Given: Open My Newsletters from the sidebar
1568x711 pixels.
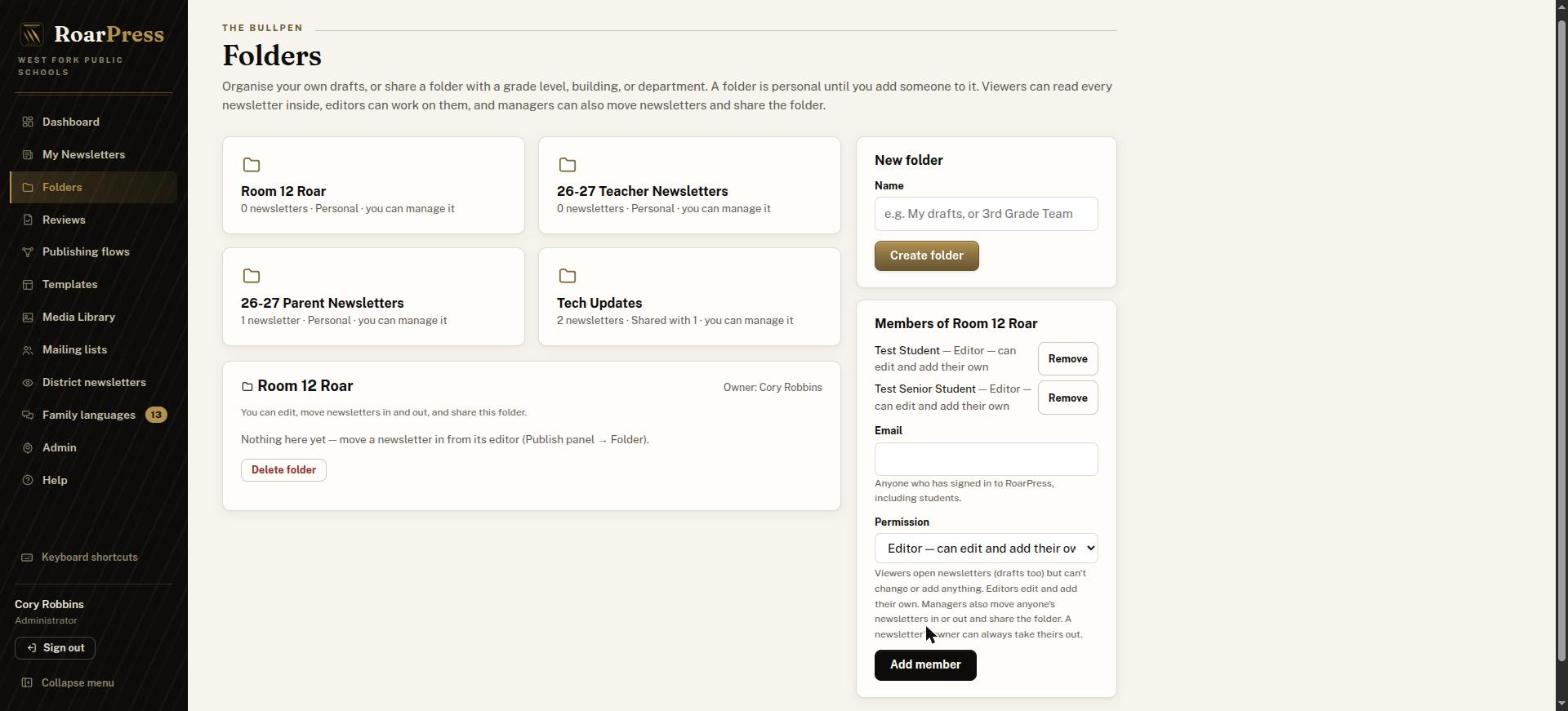Looking at the screenshot, I should pos(93,155).
